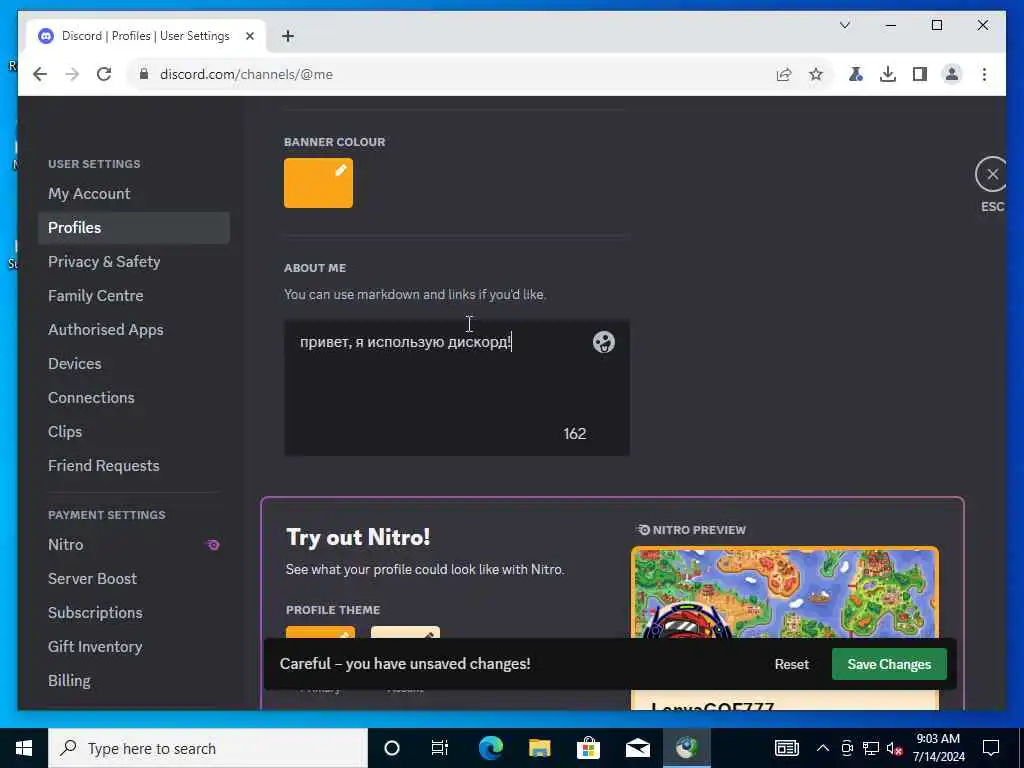Image resolution: width=1024 pixels, height=768 pixels.
Task: Bookmark this tab with the star icon
Action: pos(816,74)
